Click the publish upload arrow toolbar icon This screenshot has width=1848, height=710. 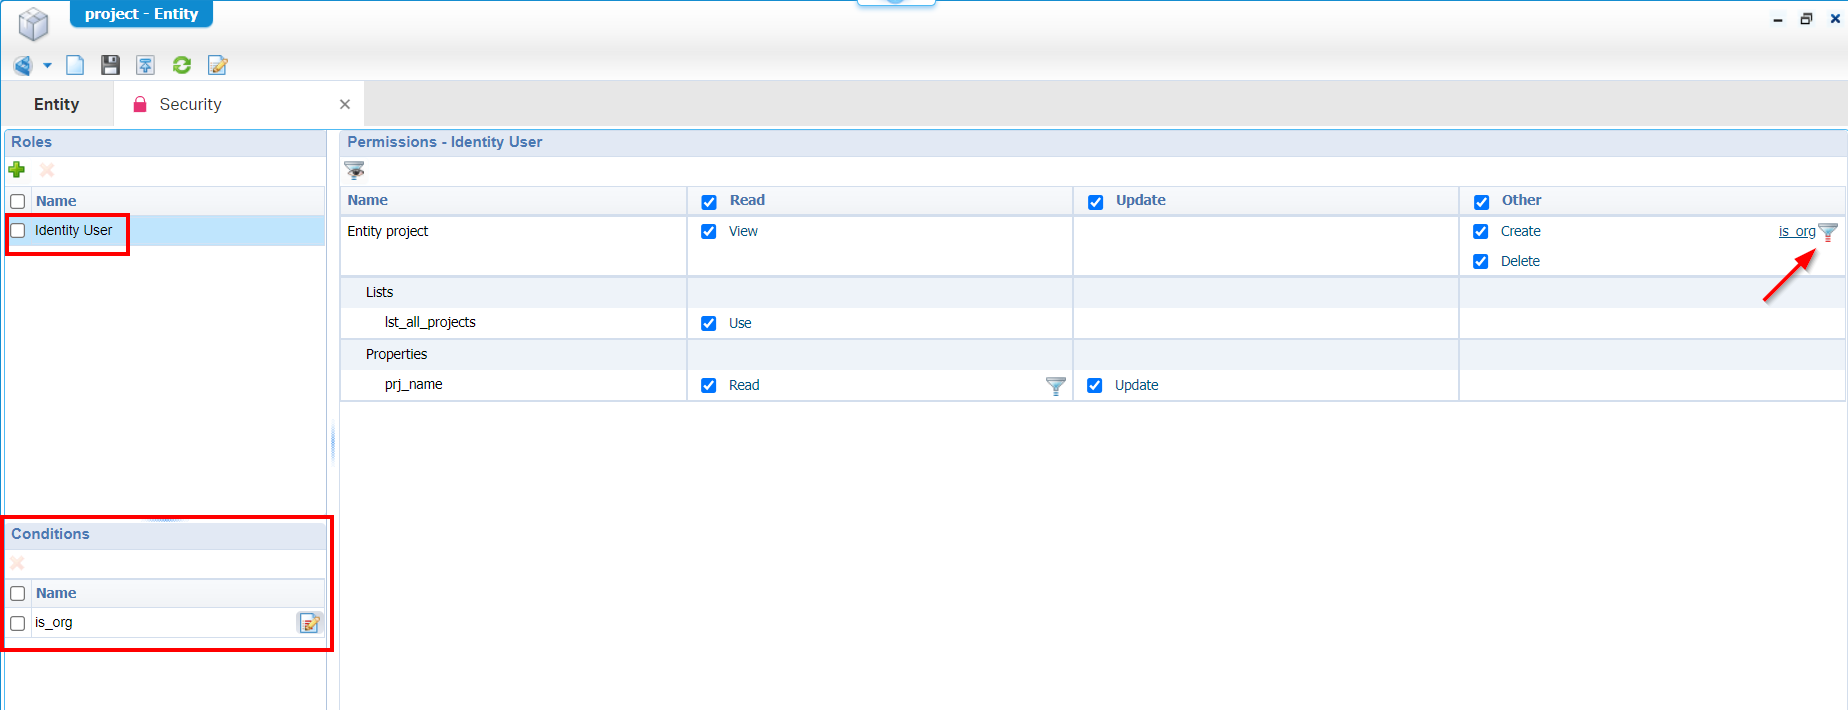pos(146,65)
